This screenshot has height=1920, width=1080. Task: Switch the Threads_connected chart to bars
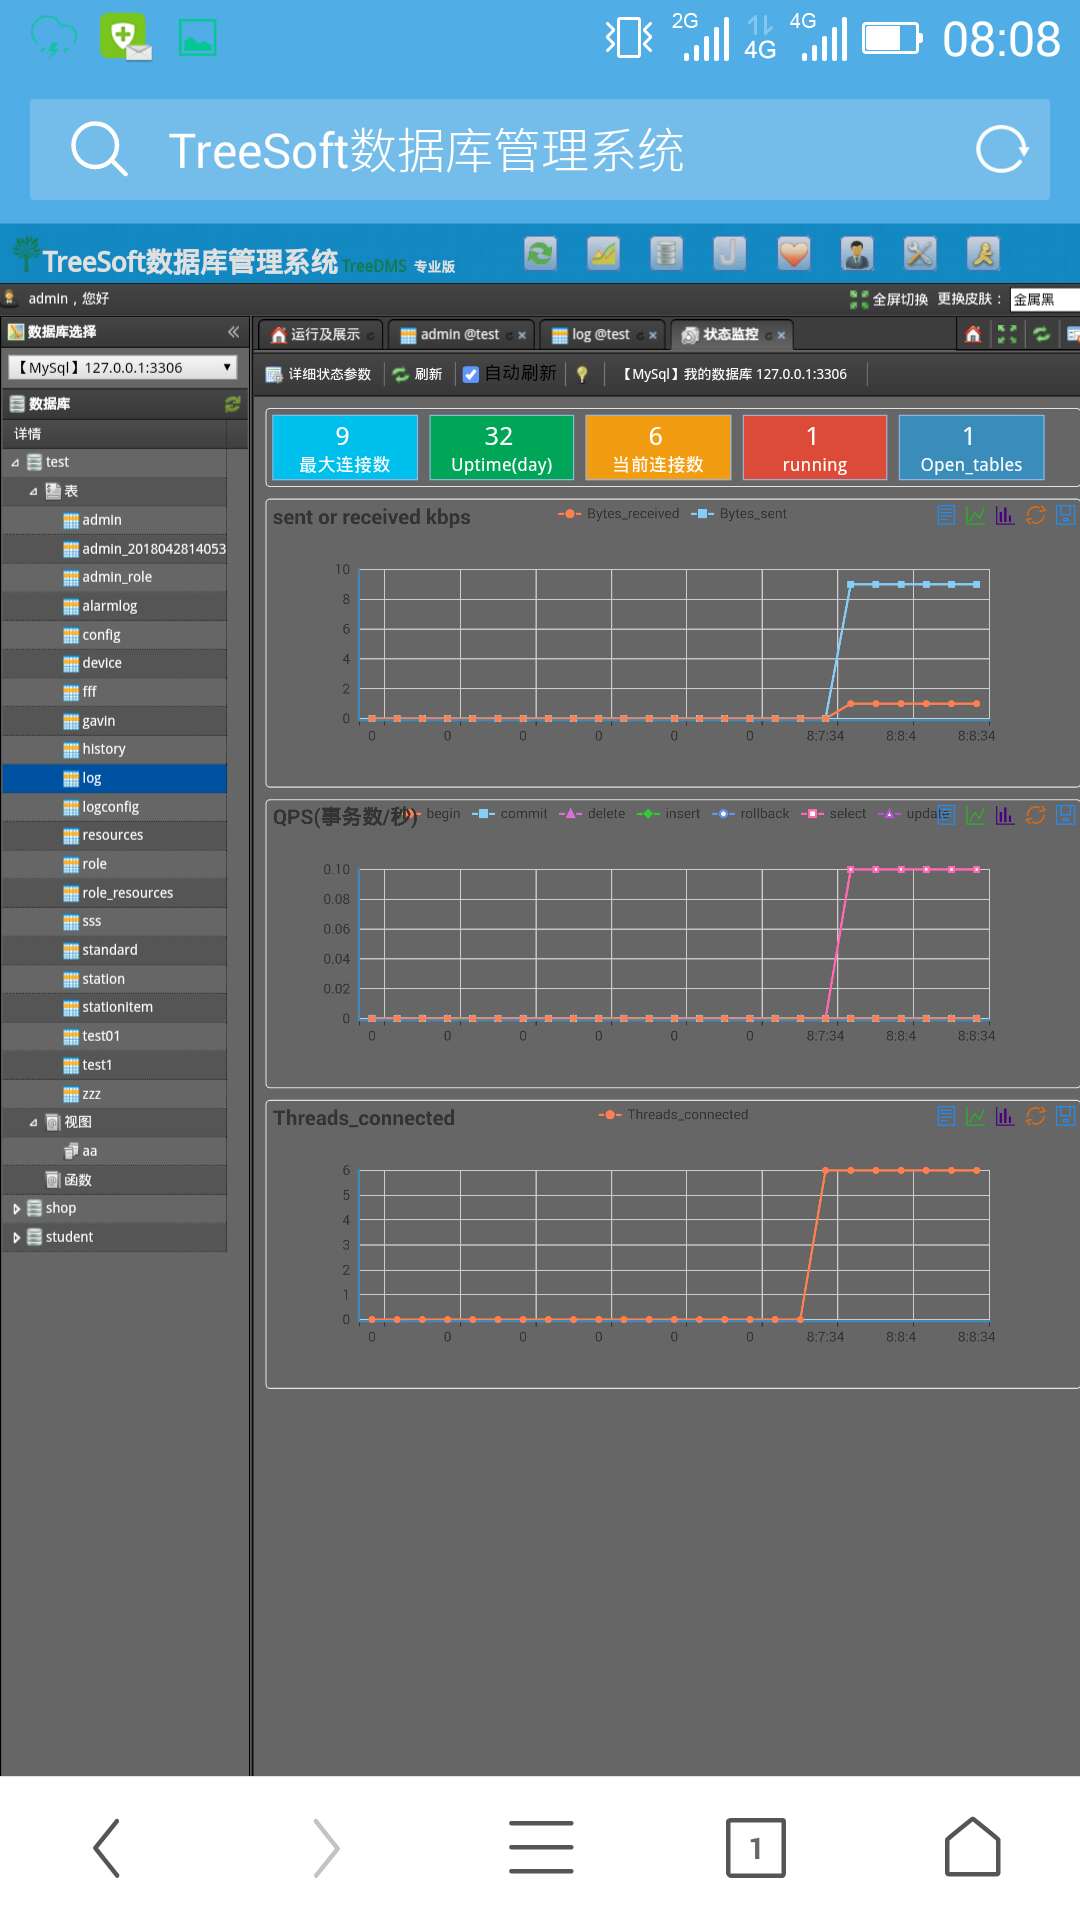[1005, 1116]
